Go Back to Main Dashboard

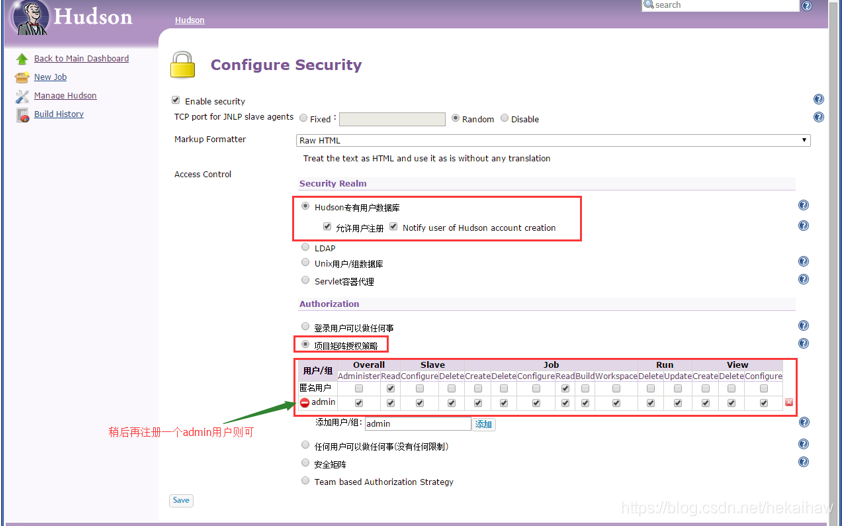pos(81,59)
